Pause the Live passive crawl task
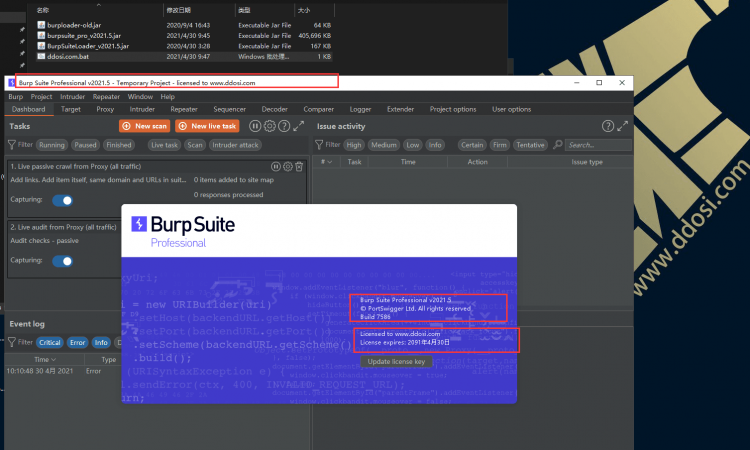This screenshot has width=750, height=450. coord(276,166)
